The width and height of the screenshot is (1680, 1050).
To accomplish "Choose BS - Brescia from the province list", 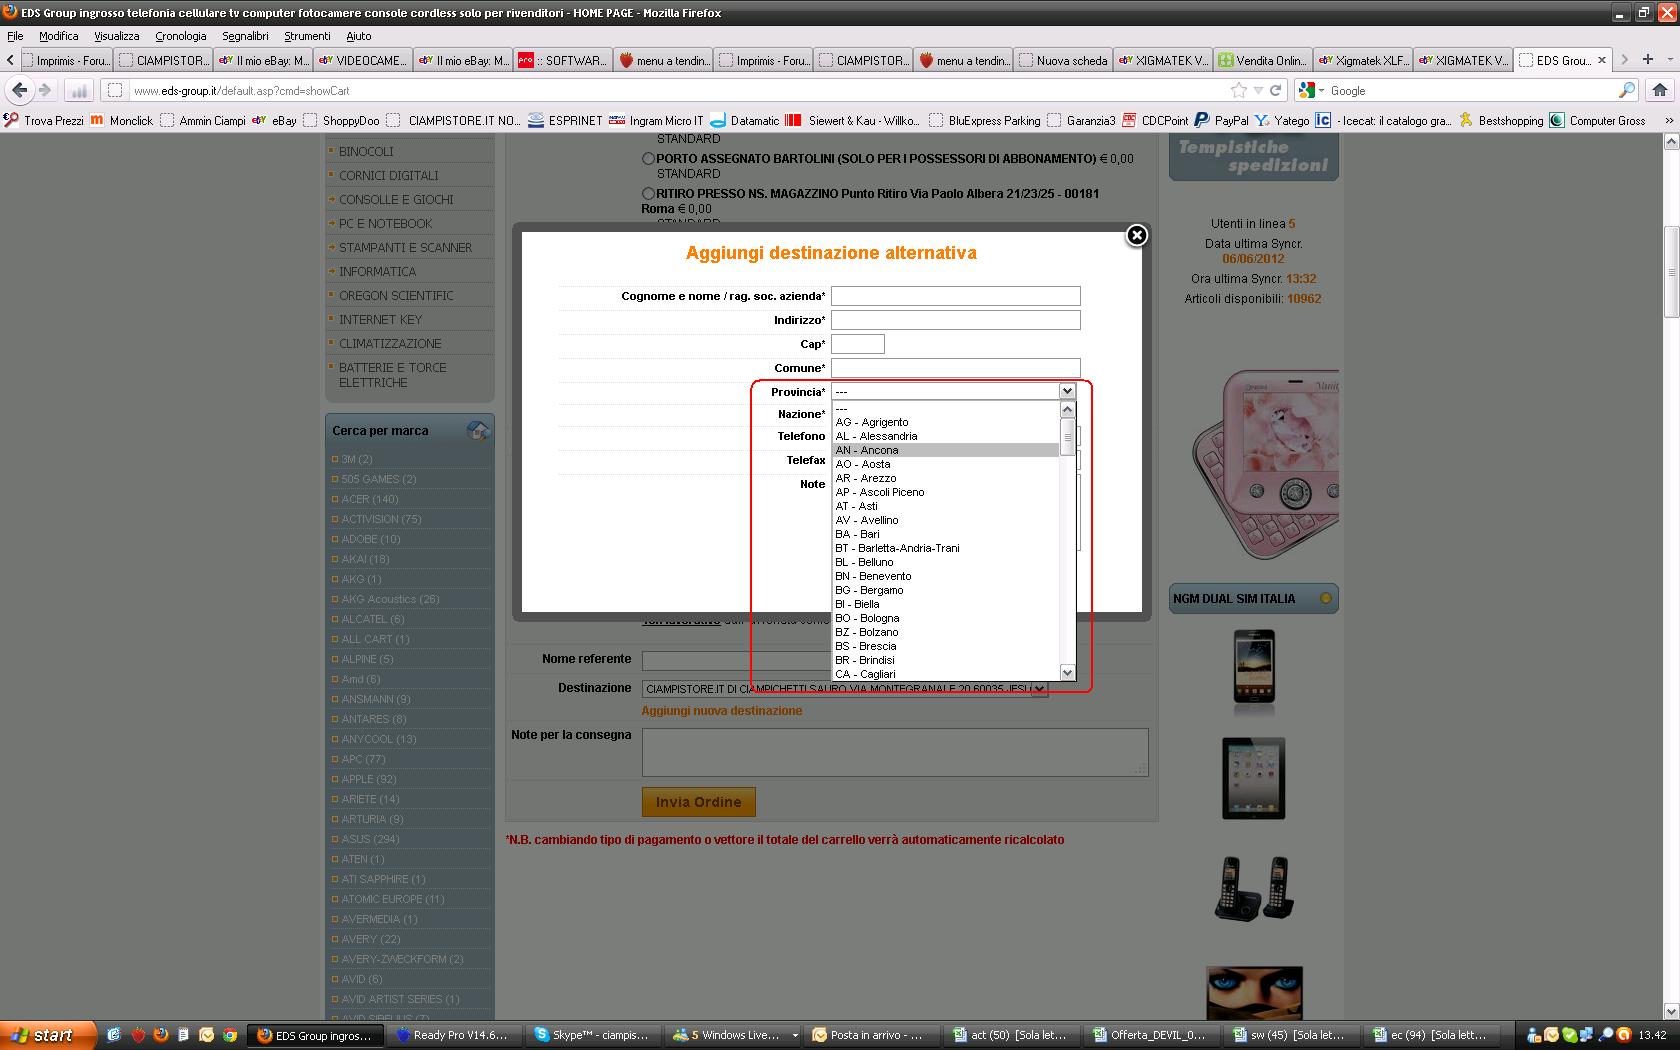I will pos(945,646).
